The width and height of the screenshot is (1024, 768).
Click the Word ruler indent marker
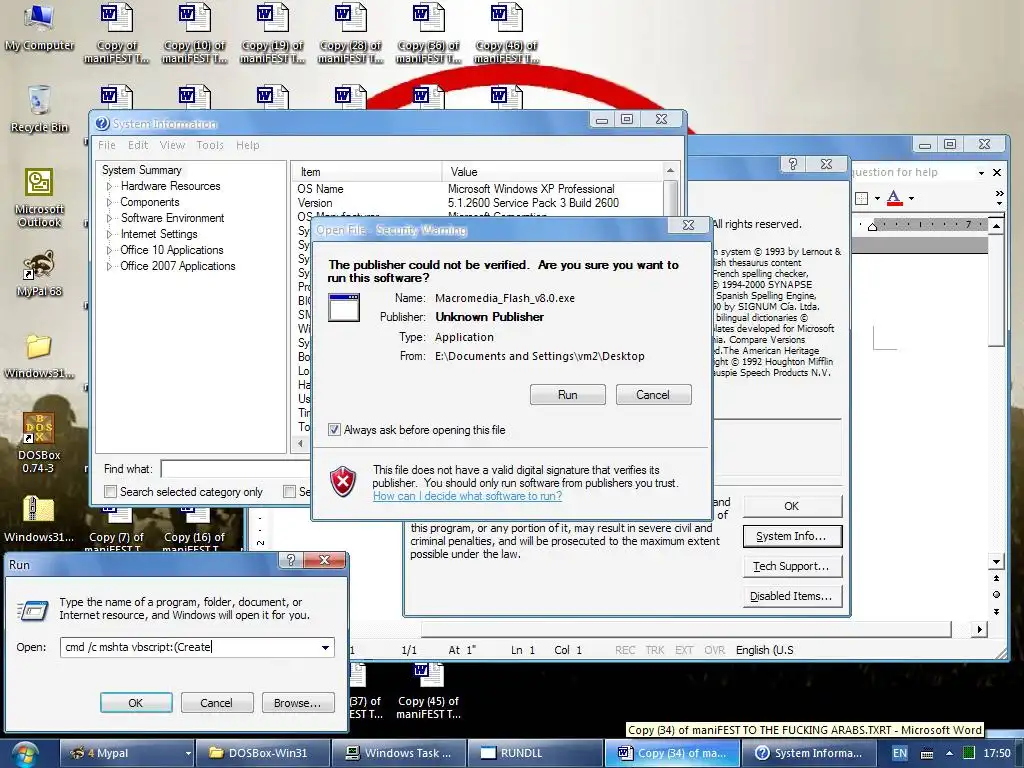(x=872, y=226)
